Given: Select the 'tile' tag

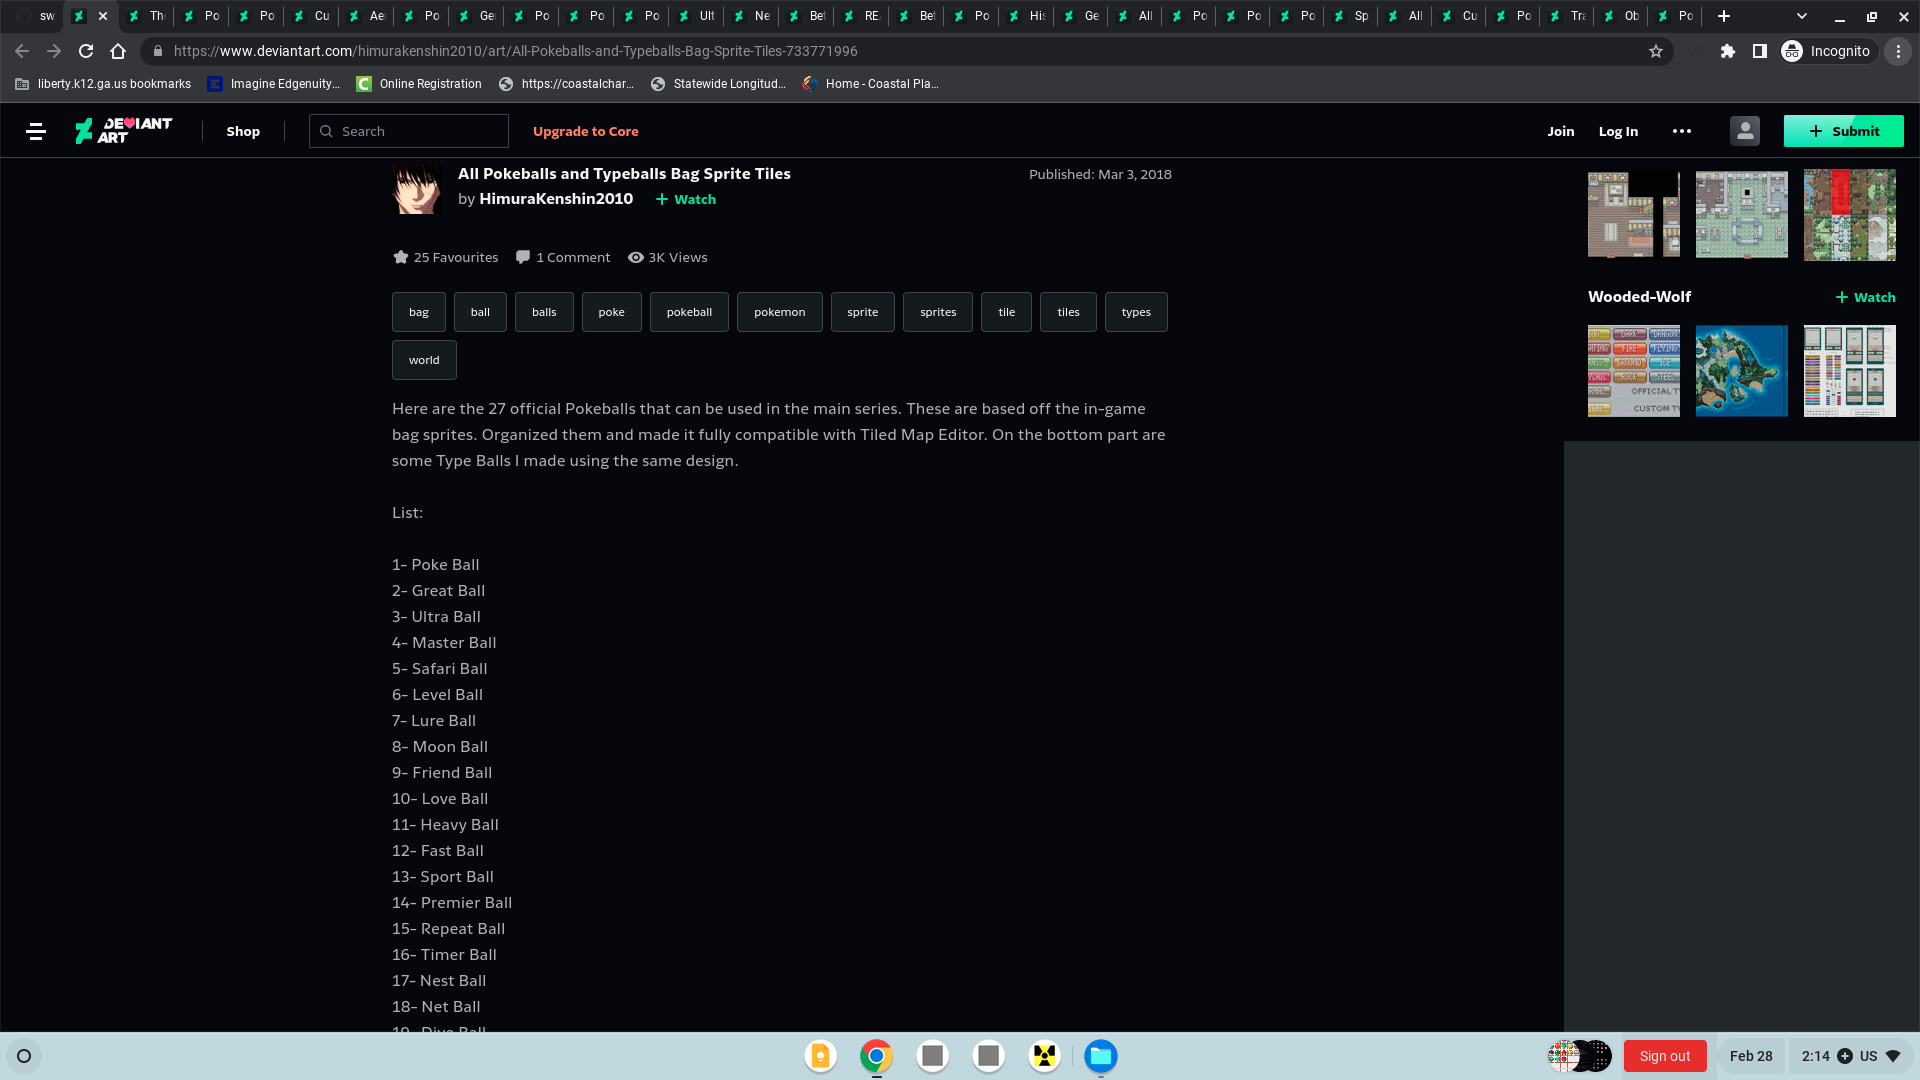Looking at the screenshot, I should (1007, 312).
